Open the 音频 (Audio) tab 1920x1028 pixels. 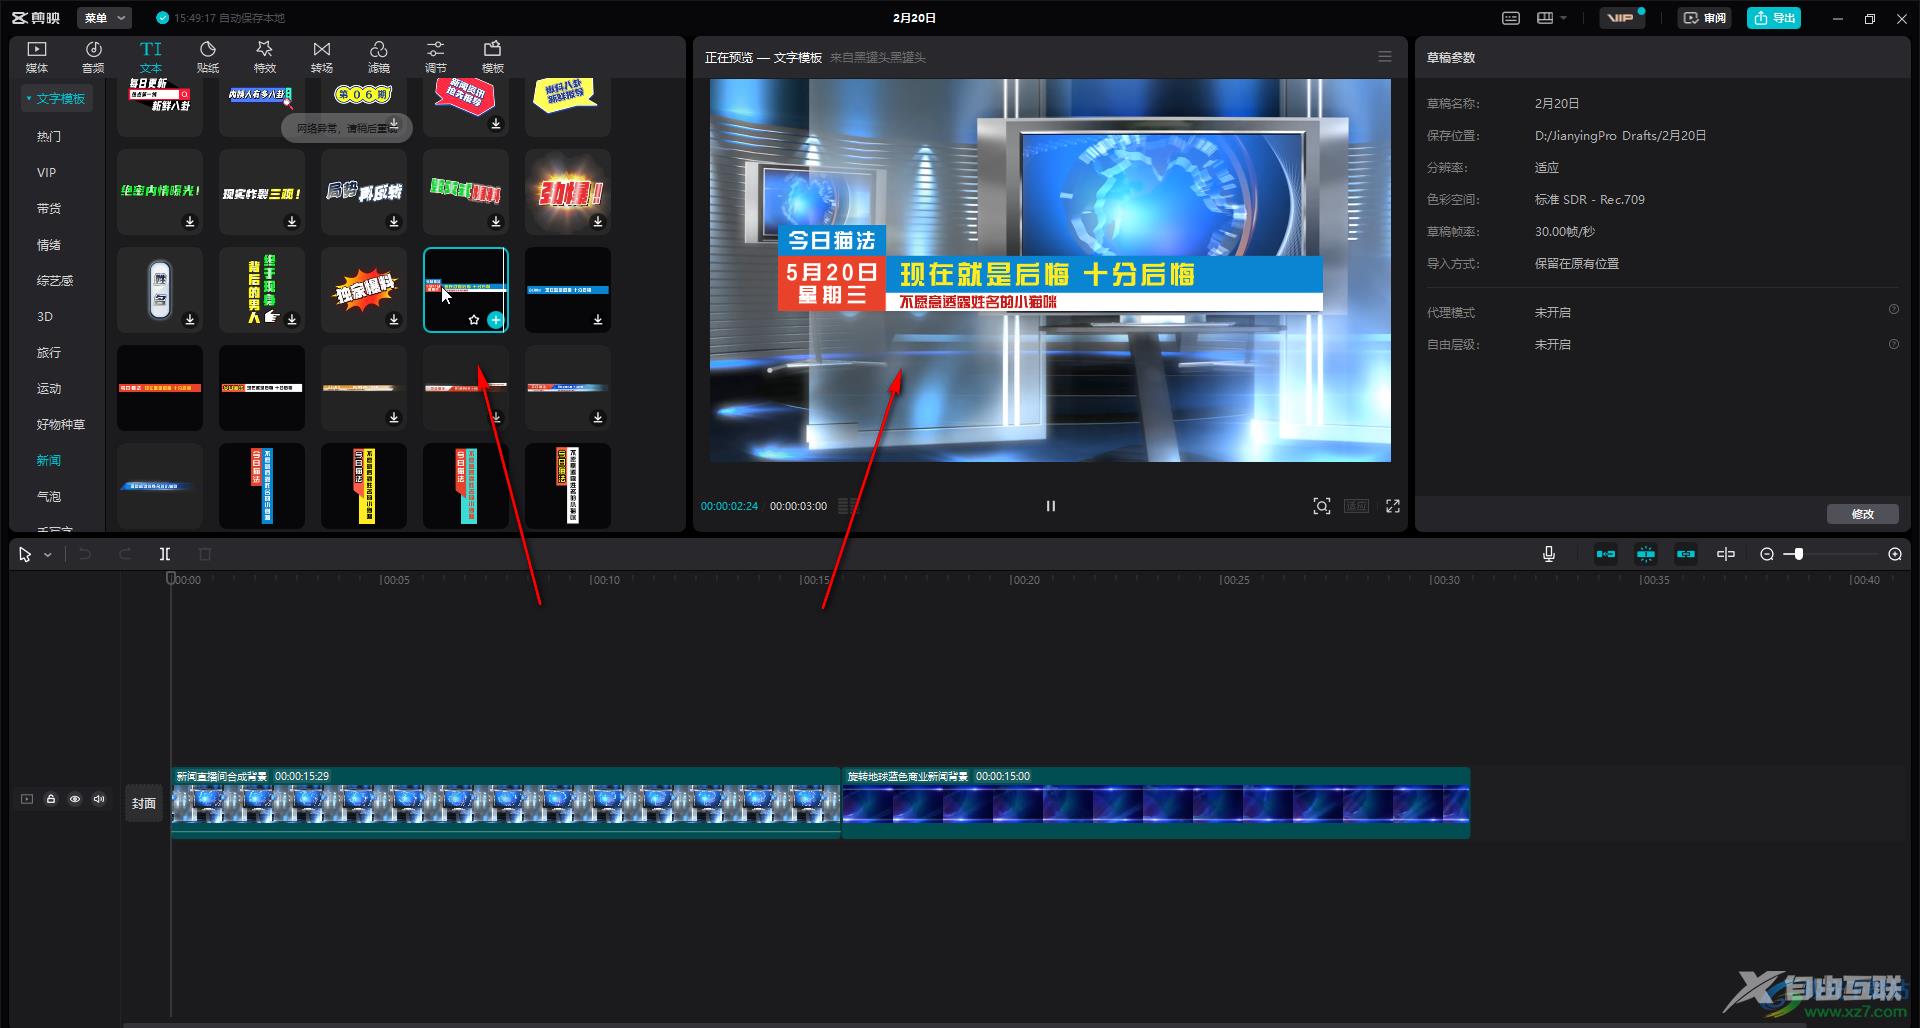click(93, 57)
